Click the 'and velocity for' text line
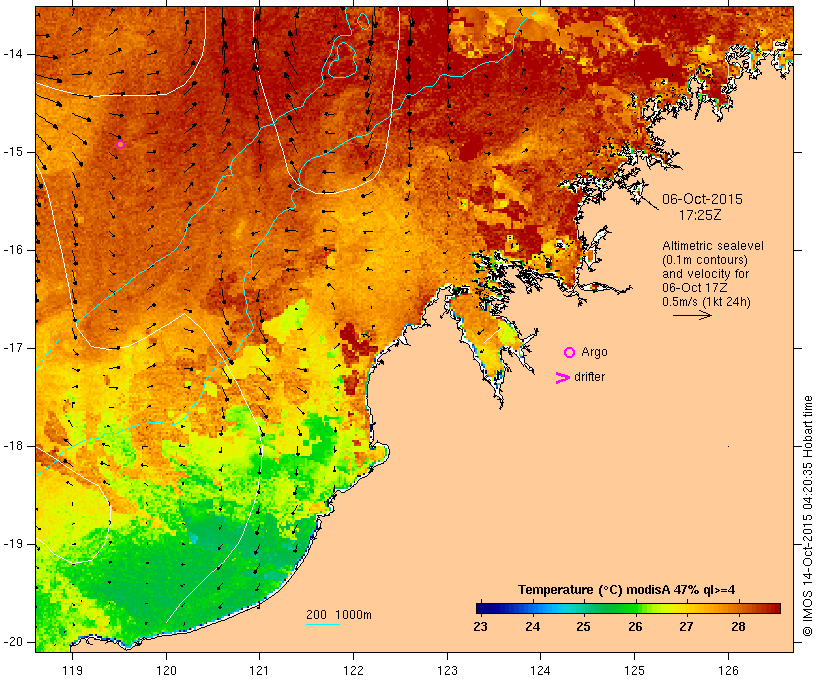Viewport: 820px width, 680px height. point(705,274)
